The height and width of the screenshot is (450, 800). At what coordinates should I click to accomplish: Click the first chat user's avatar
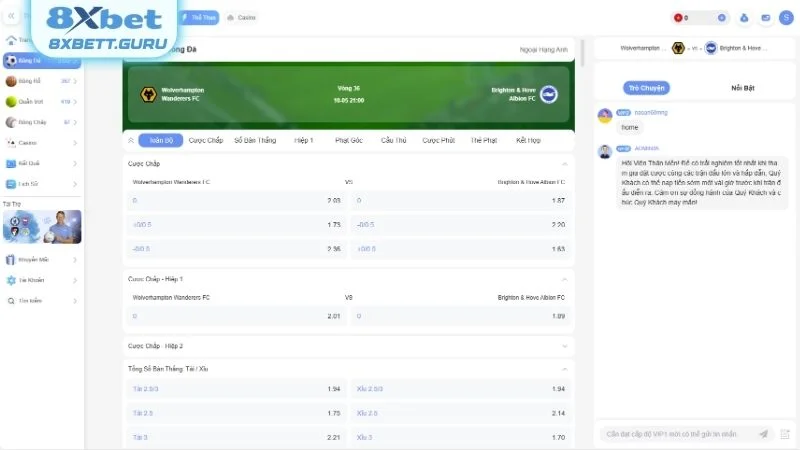point(605,116)
